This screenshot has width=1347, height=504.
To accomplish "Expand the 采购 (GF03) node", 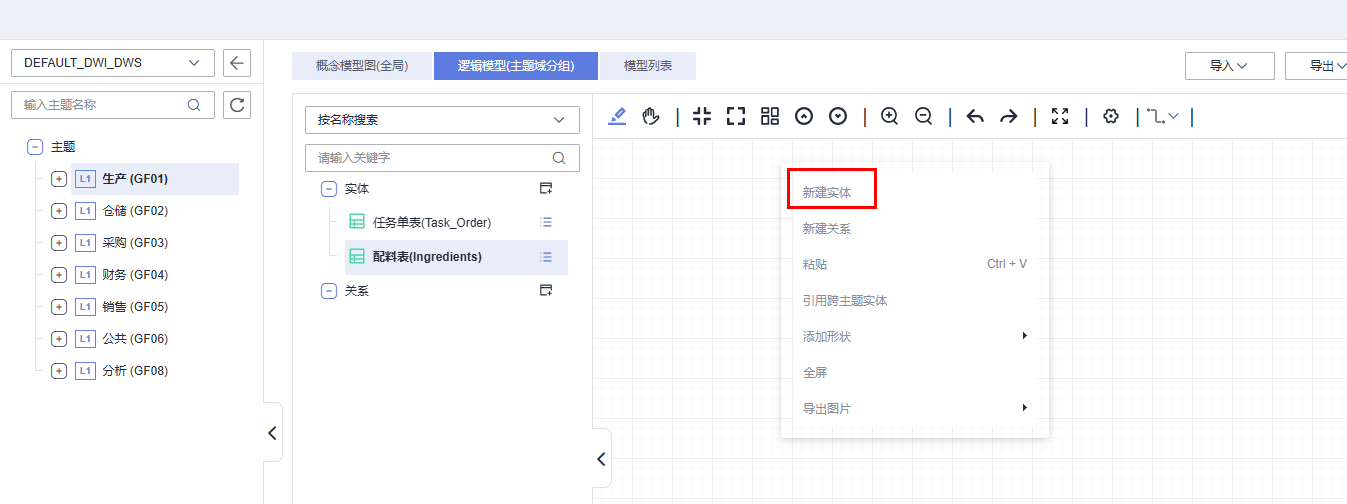I will 59,243.
